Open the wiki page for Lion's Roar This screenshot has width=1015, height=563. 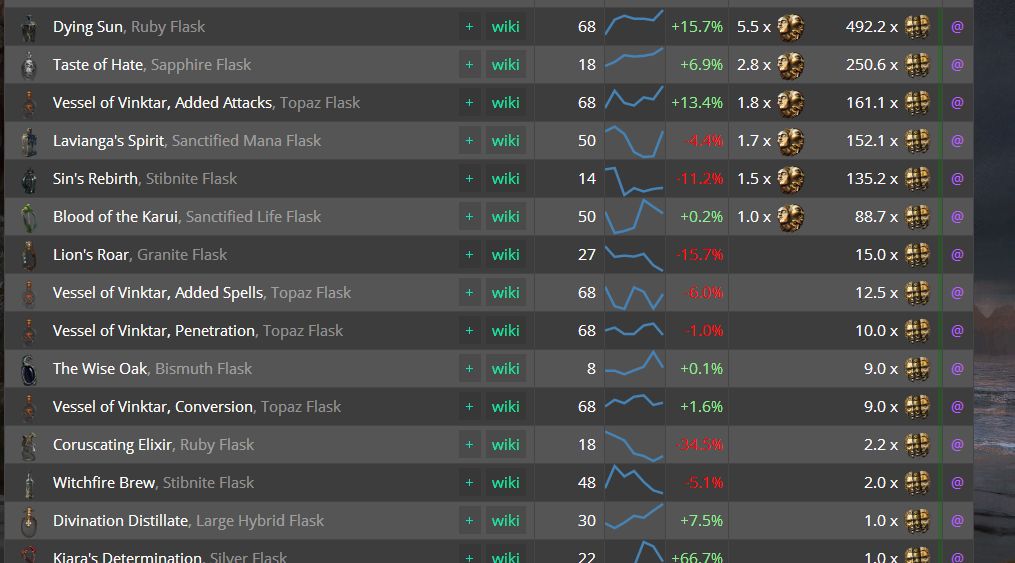point(505,255)
